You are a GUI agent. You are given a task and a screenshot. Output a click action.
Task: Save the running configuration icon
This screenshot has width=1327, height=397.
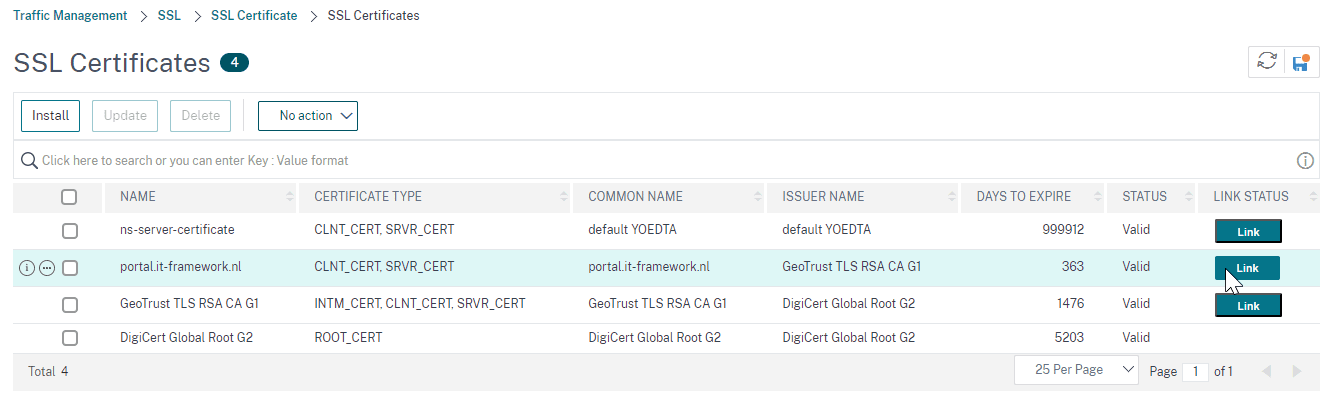coord(1300,62)
